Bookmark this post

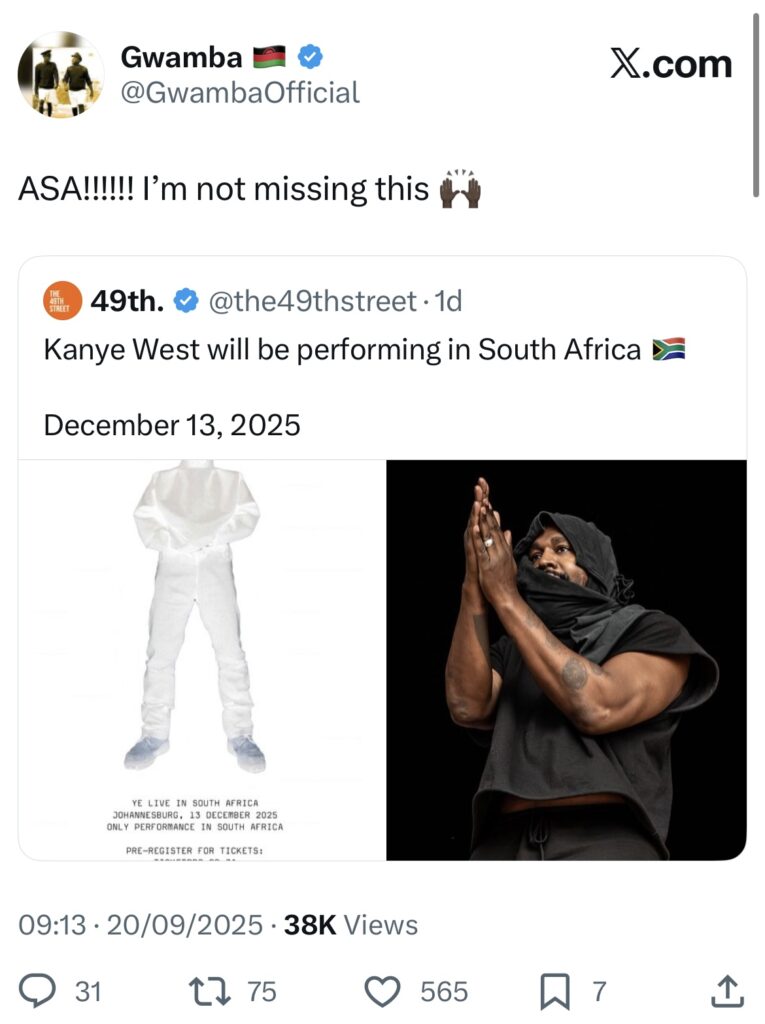point(554,991)
